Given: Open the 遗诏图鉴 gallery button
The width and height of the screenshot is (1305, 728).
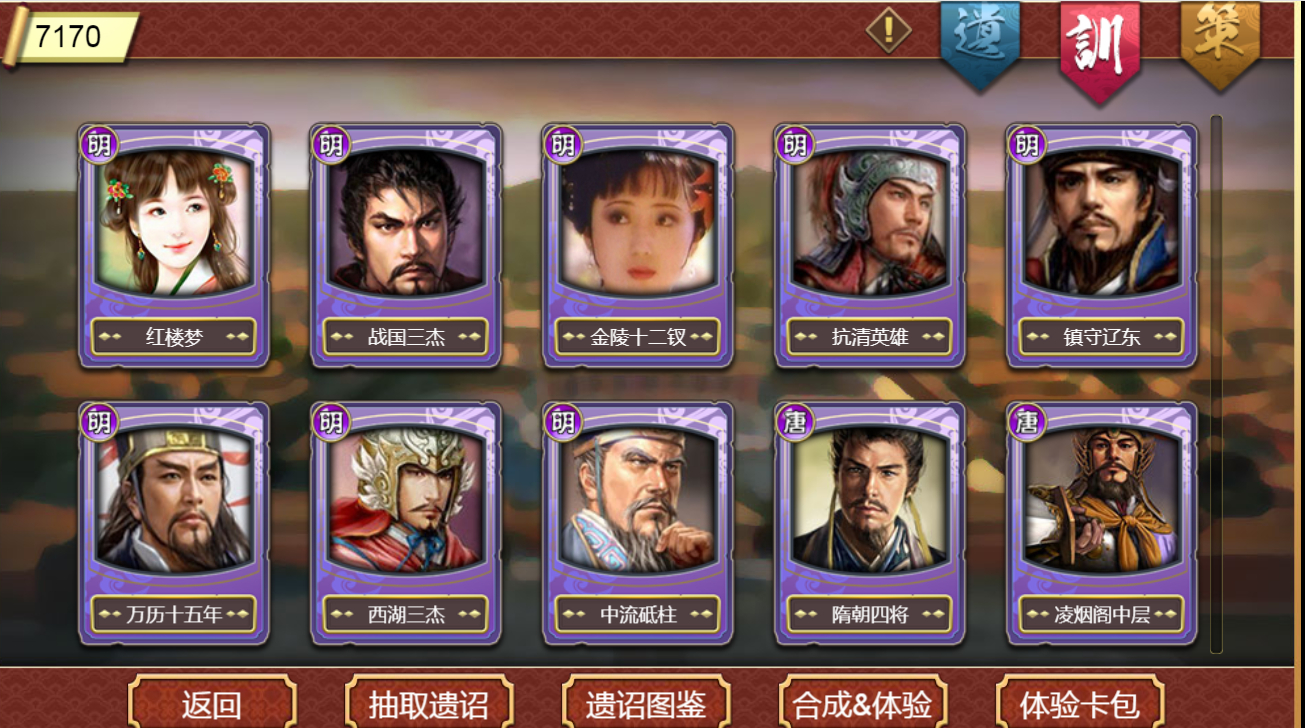Looking at the screenshot, I should pos(646,702).
